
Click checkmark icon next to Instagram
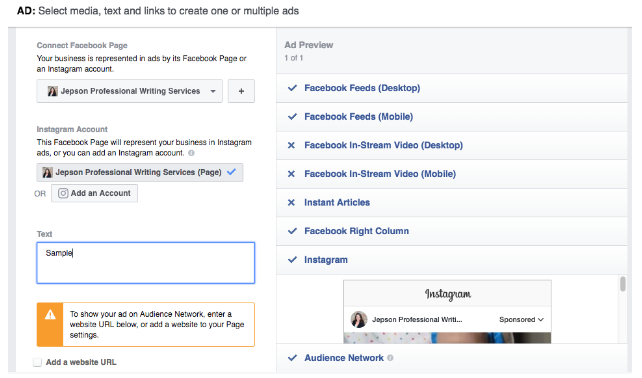292,260
